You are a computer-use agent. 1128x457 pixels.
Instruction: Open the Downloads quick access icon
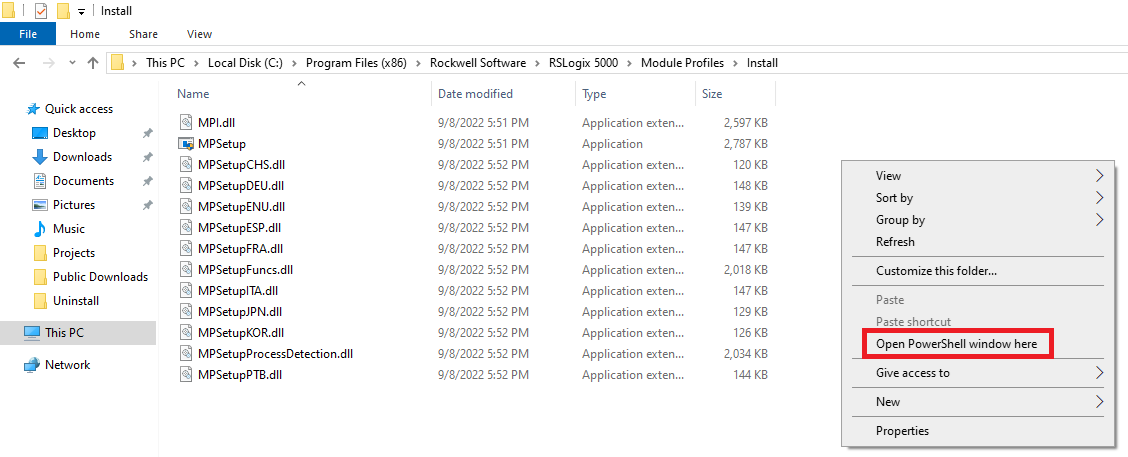pos(40,157)
